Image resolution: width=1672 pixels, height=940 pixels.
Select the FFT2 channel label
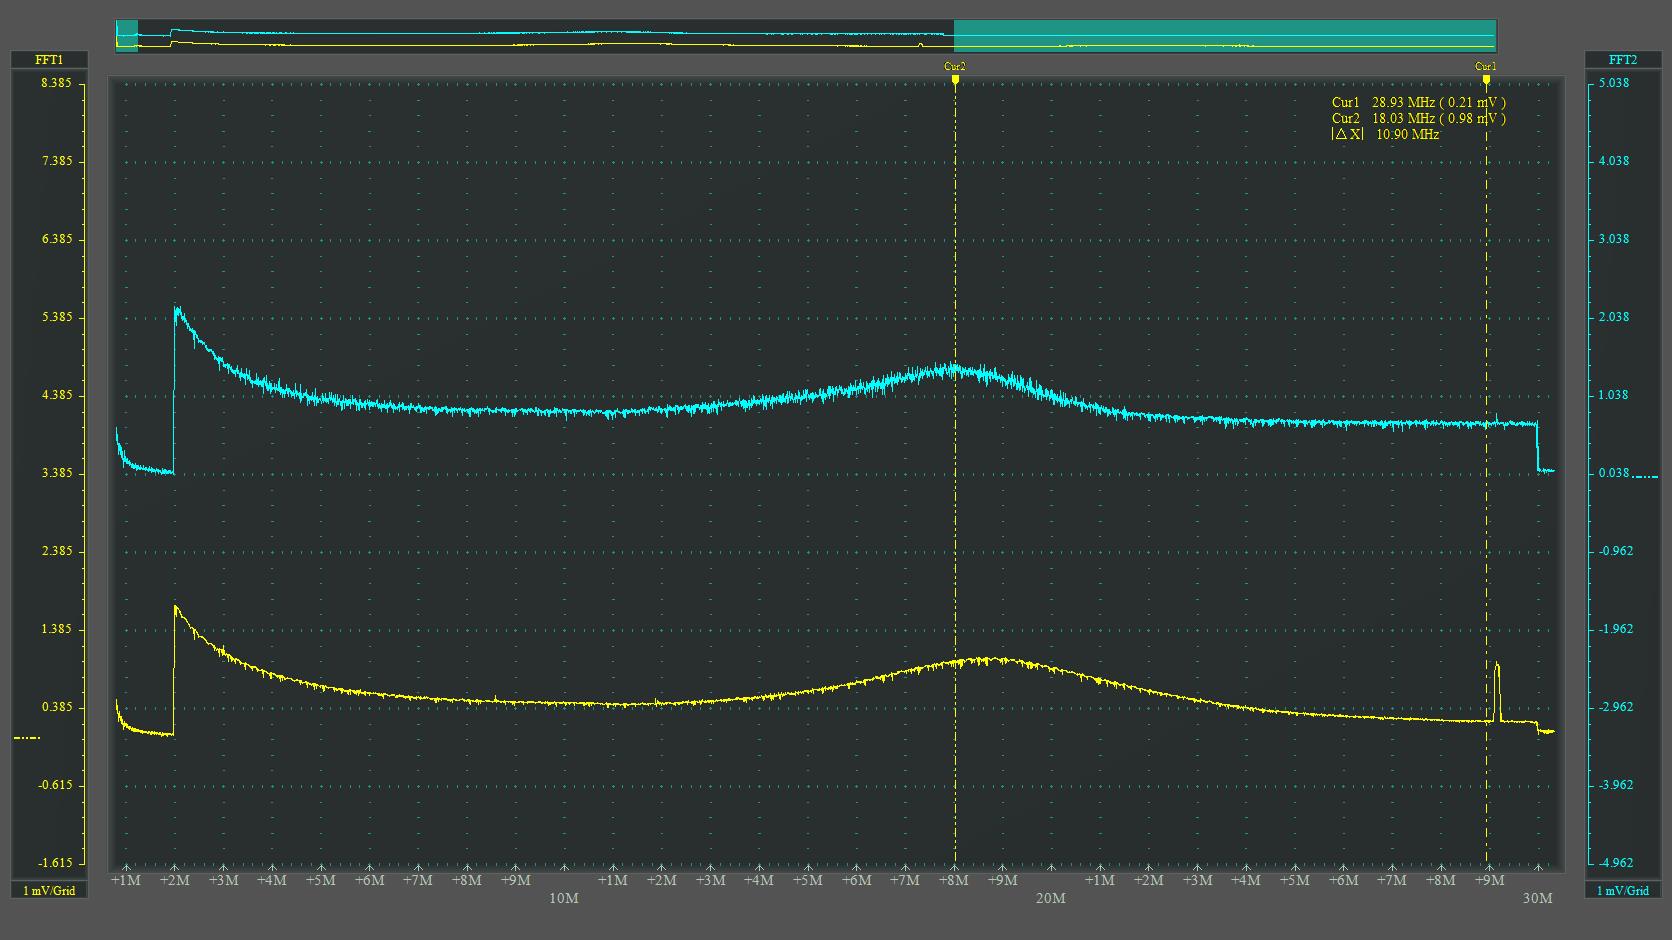tap(1623, 60)
